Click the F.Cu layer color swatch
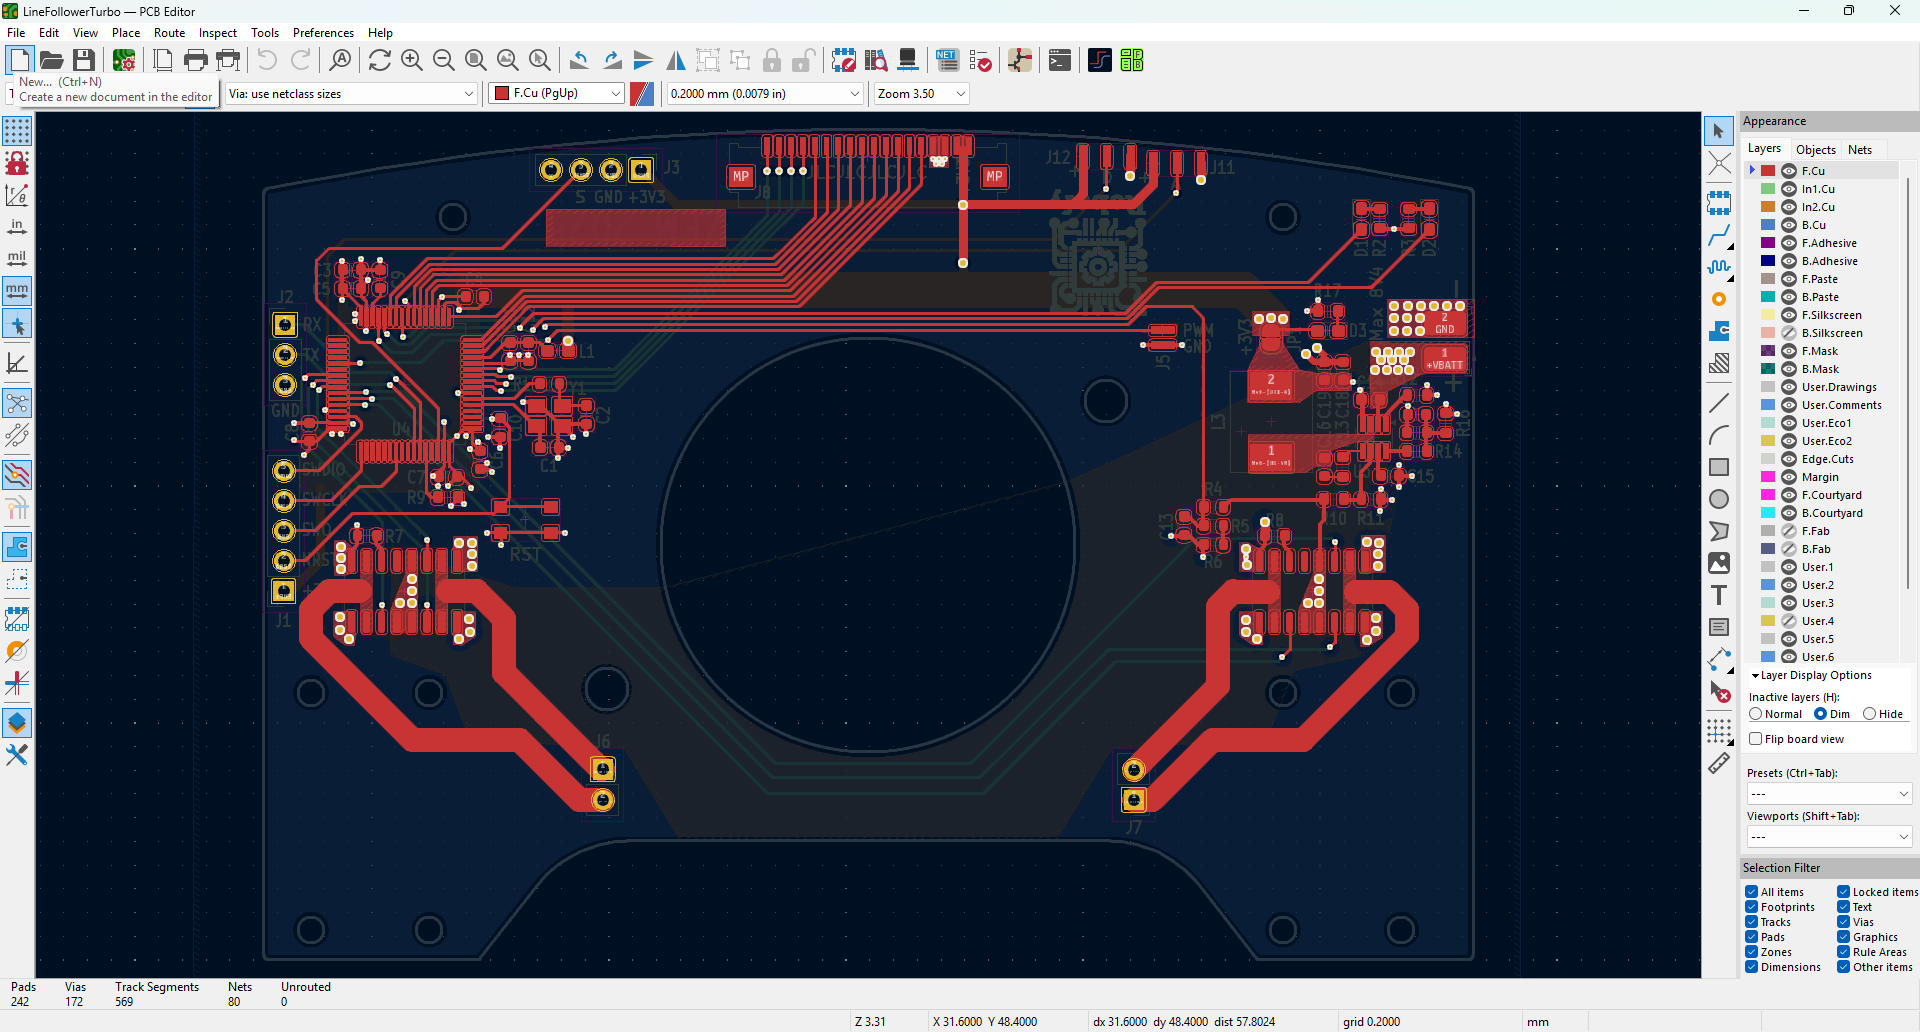This screenshot has height=1032, width=1920. tap(1768, 171)
